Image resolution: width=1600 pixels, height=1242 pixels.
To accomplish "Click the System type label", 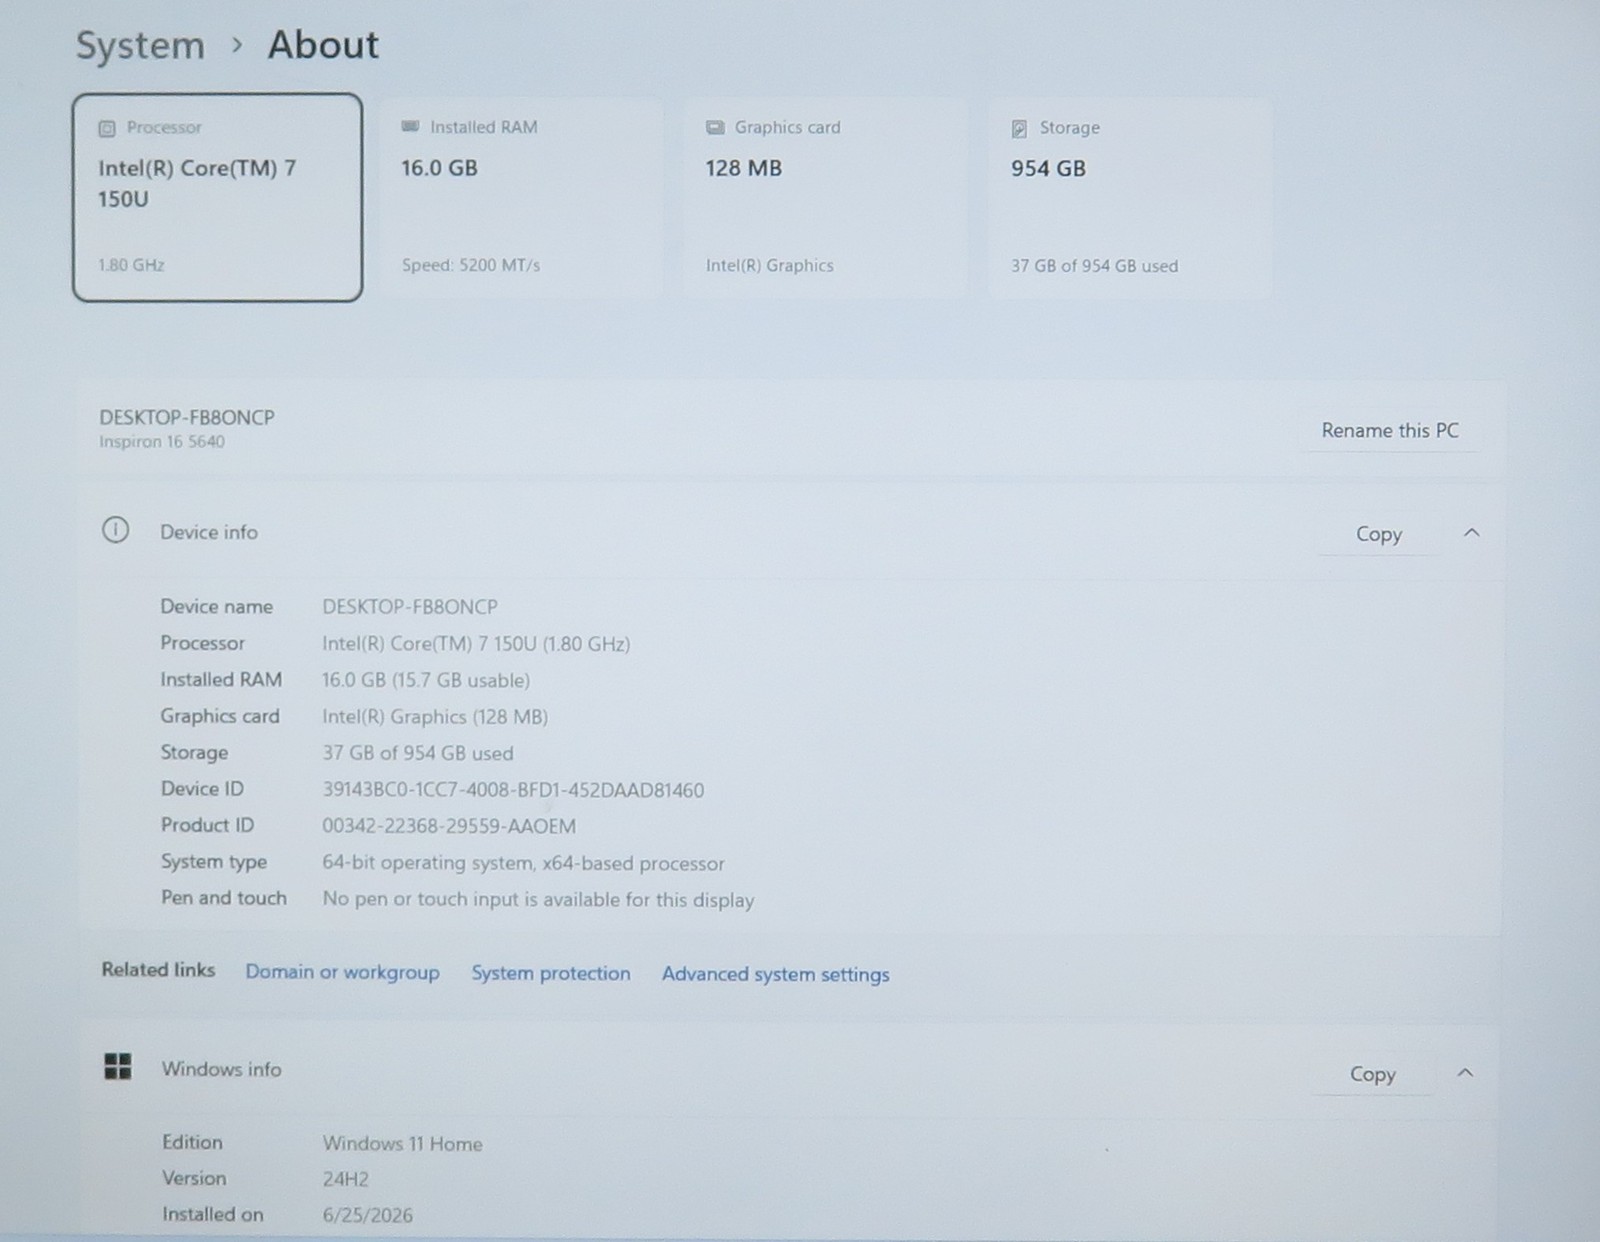I will point(214,861).
